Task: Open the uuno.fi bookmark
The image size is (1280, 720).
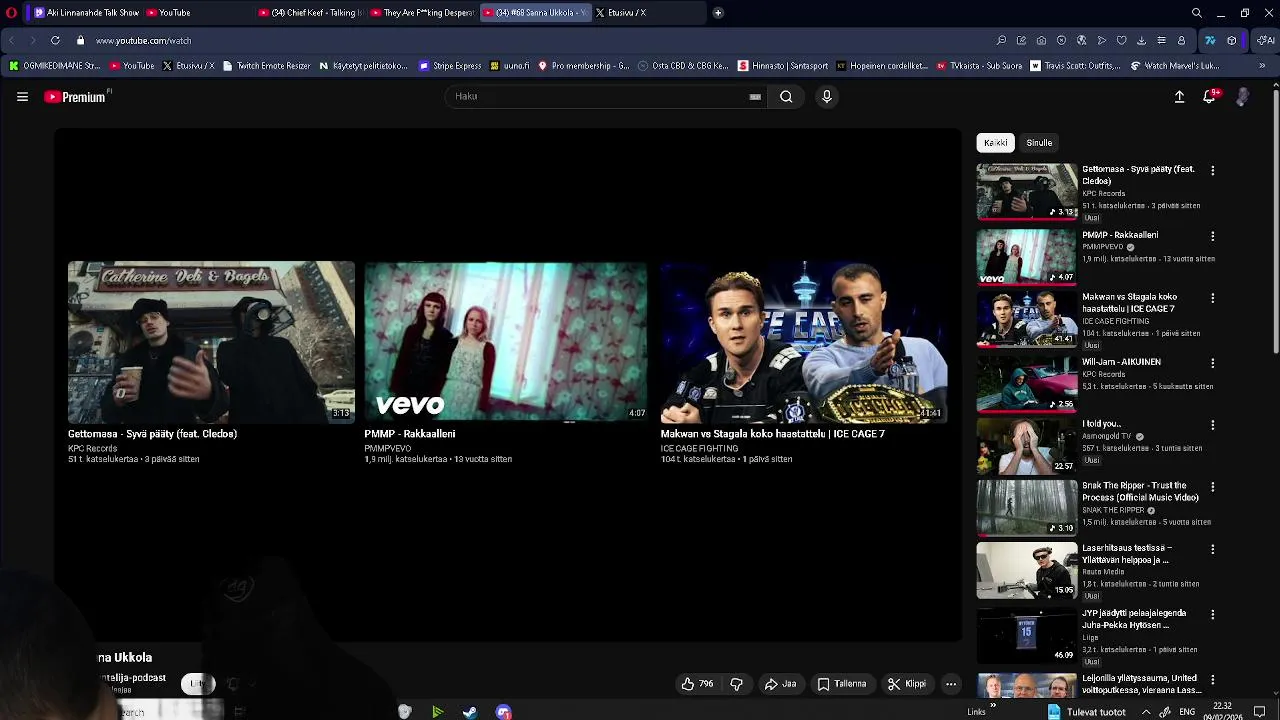Action: pyautogui.click(x=509, y=66)
